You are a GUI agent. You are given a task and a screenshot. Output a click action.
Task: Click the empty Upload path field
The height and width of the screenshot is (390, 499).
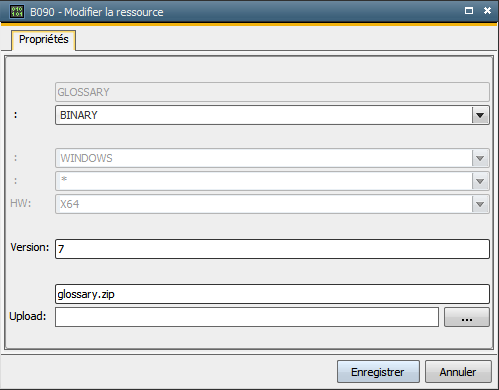click(247, 317)
